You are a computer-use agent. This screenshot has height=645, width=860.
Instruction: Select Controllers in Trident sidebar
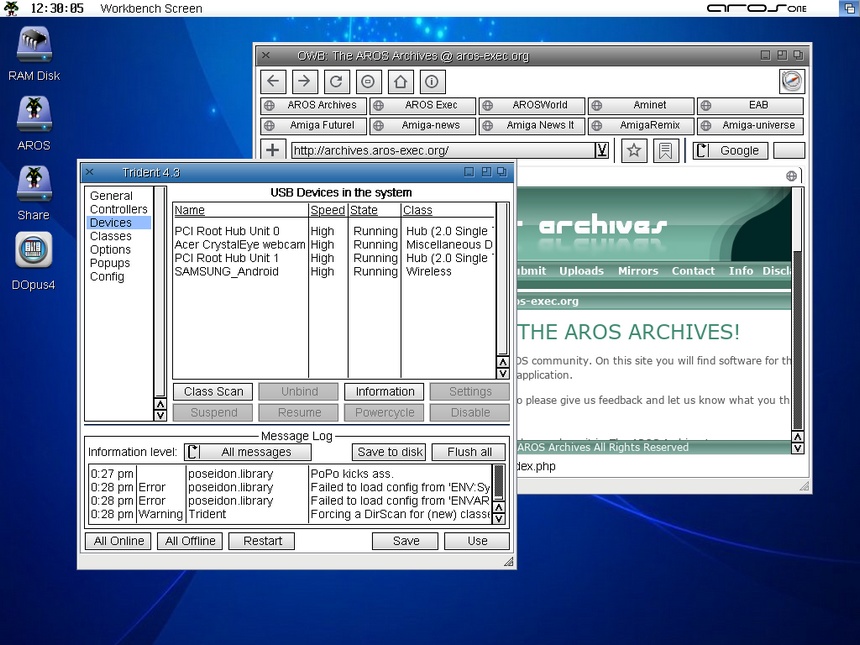(118, 209)
